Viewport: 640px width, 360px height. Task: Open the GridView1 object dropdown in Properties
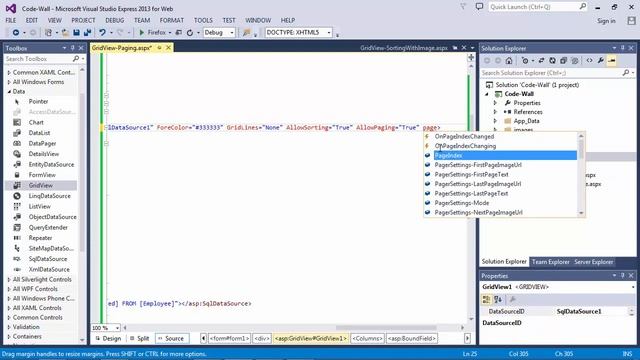(633, 287)
